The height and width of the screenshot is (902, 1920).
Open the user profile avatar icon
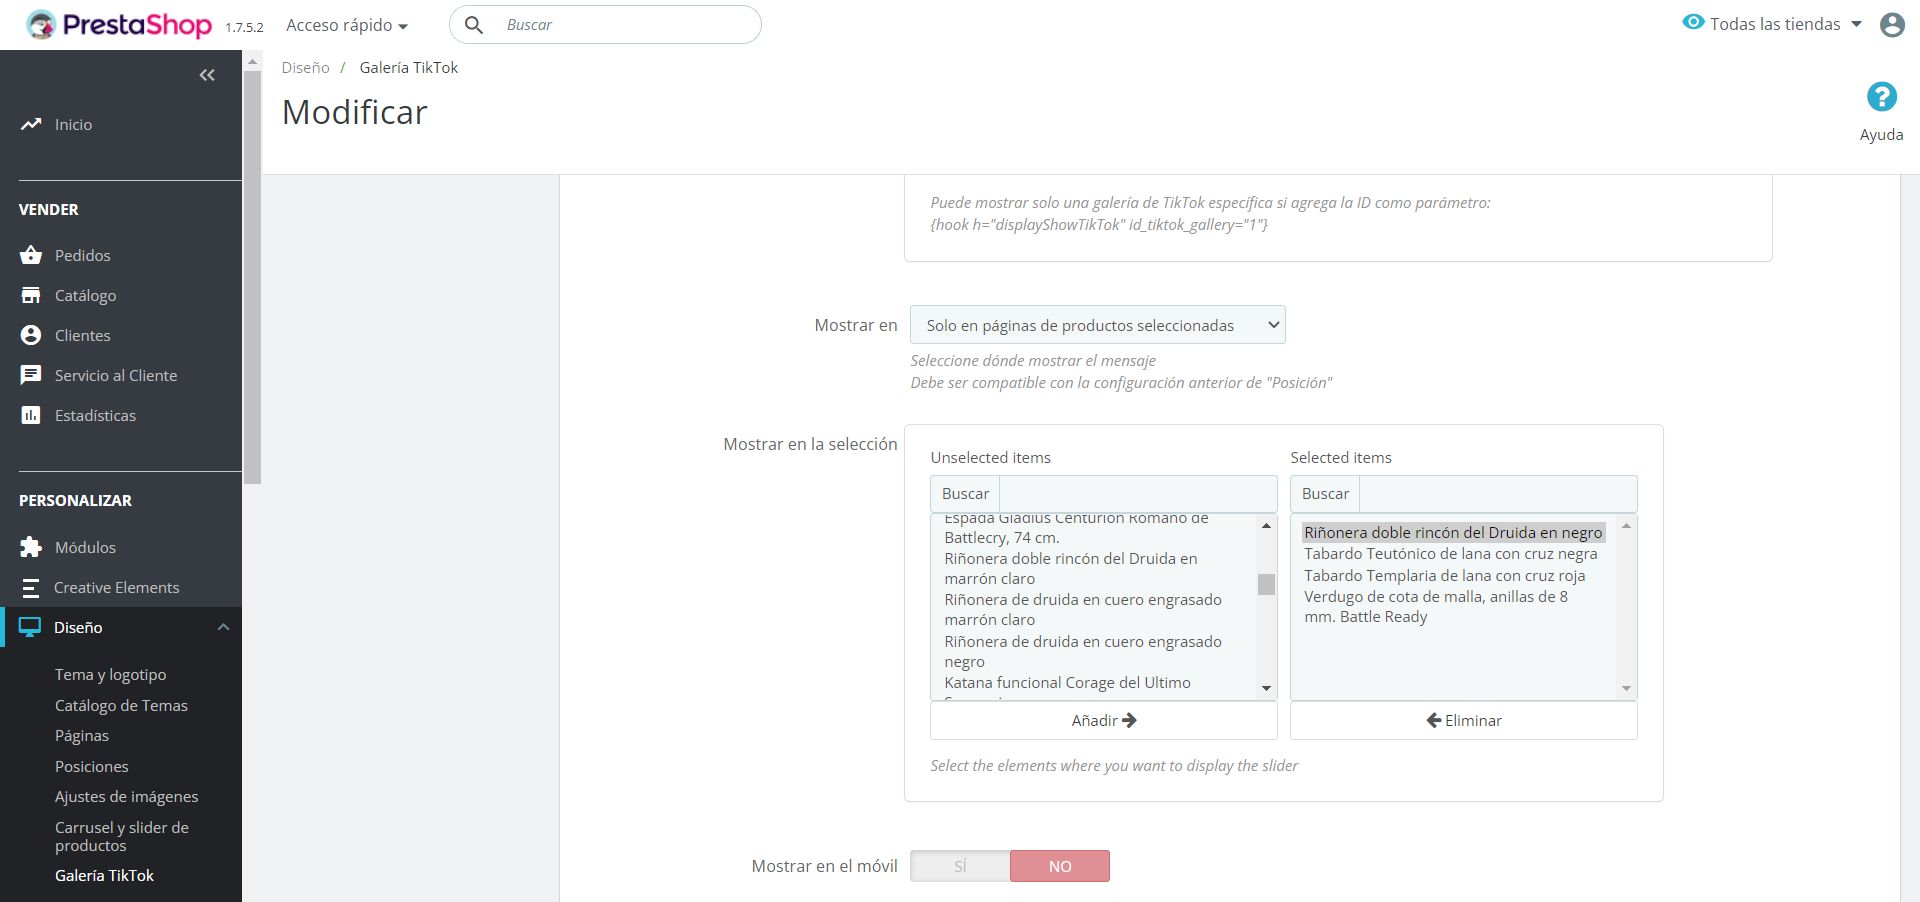(x=1891, y=25)
